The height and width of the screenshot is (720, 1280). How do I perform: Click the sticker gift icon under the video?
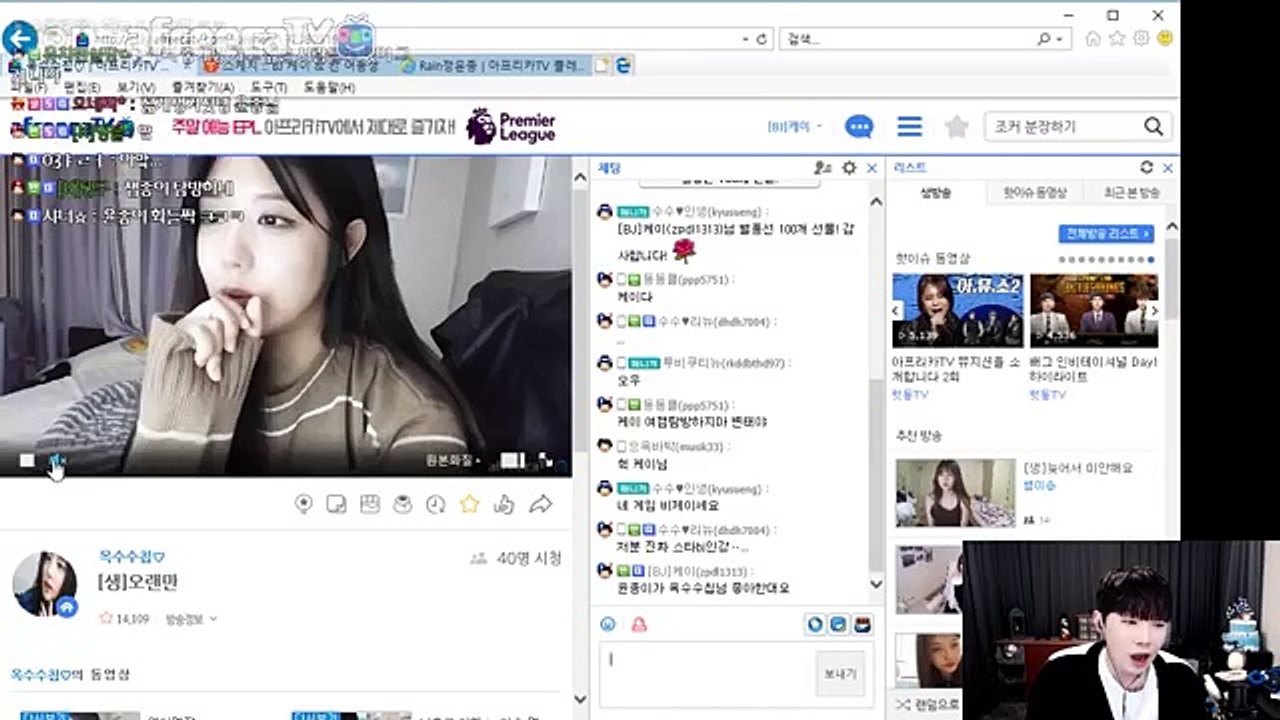click(337, 504)
